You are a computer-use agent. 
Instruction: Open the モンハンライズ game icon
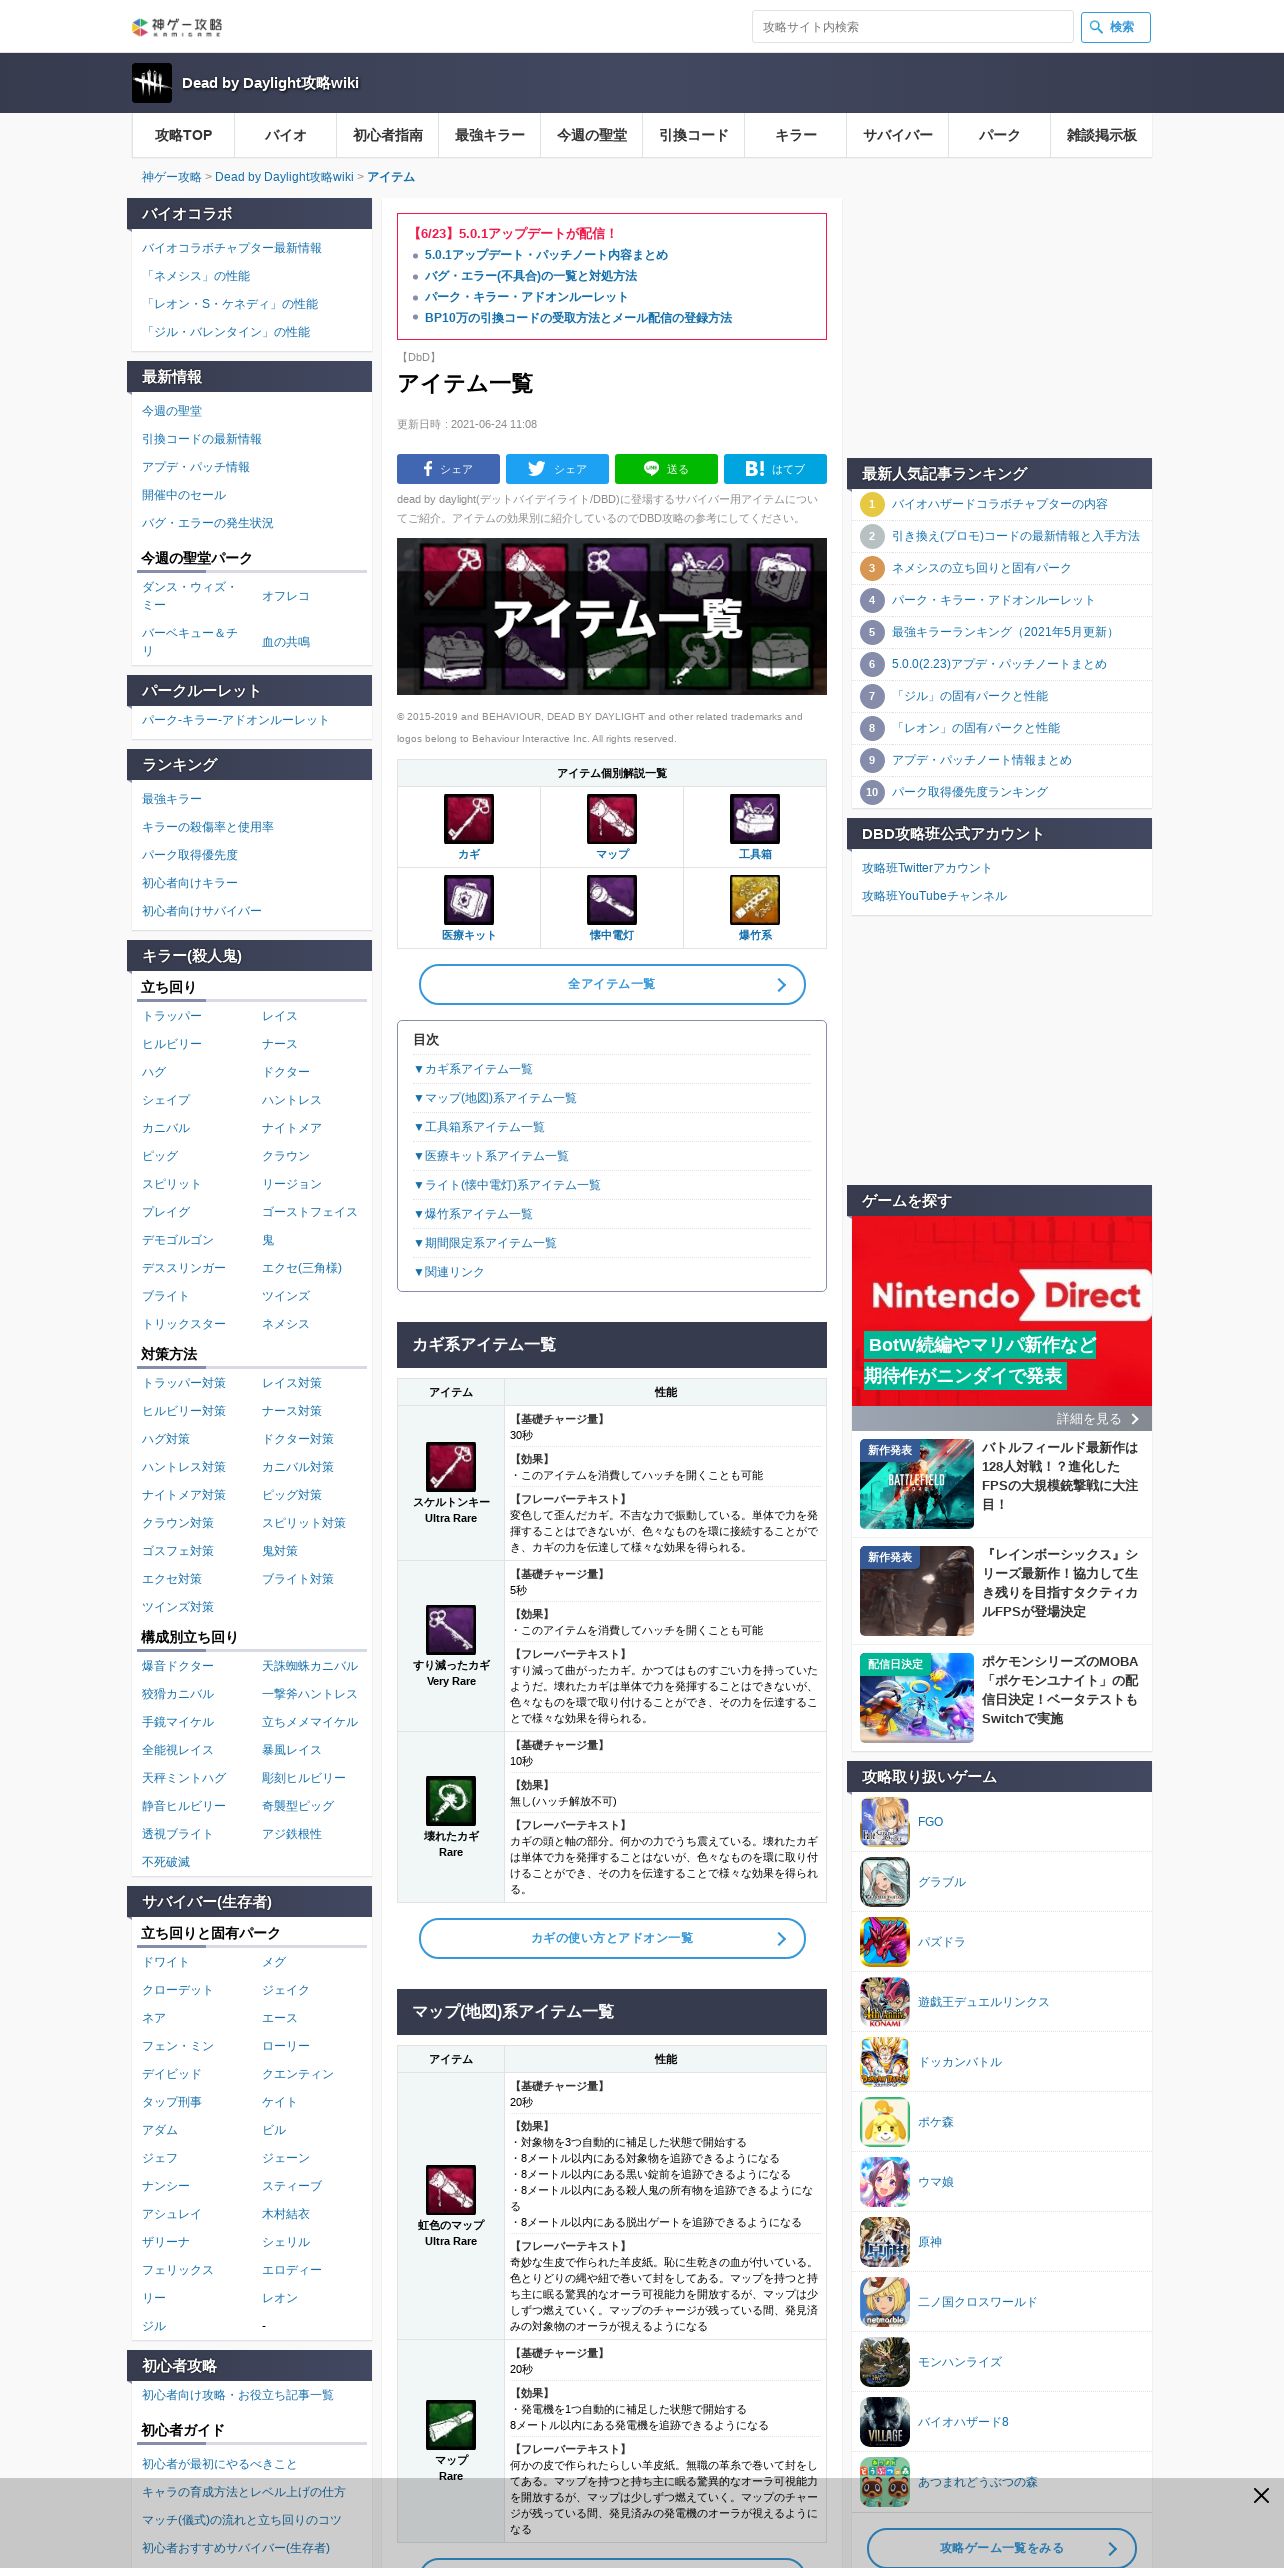pos(885,2362)
